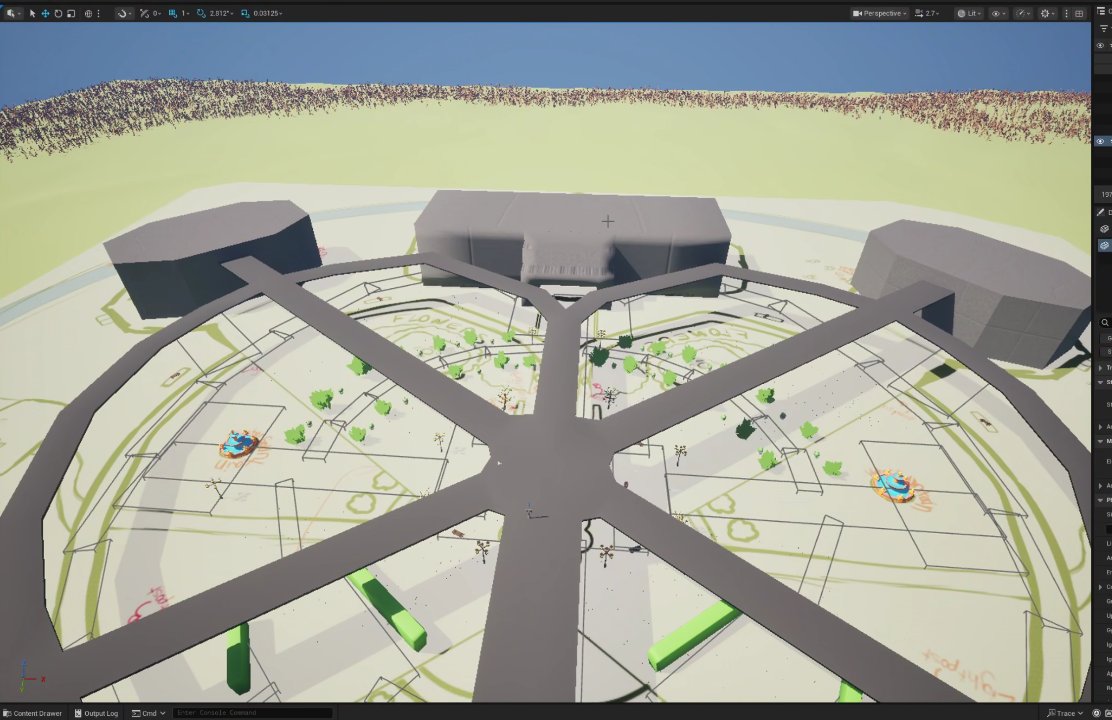This screenshot has width=1112, height=720.
Task: Open the editor modes selection dropdown
Action: tap(13, 13)
